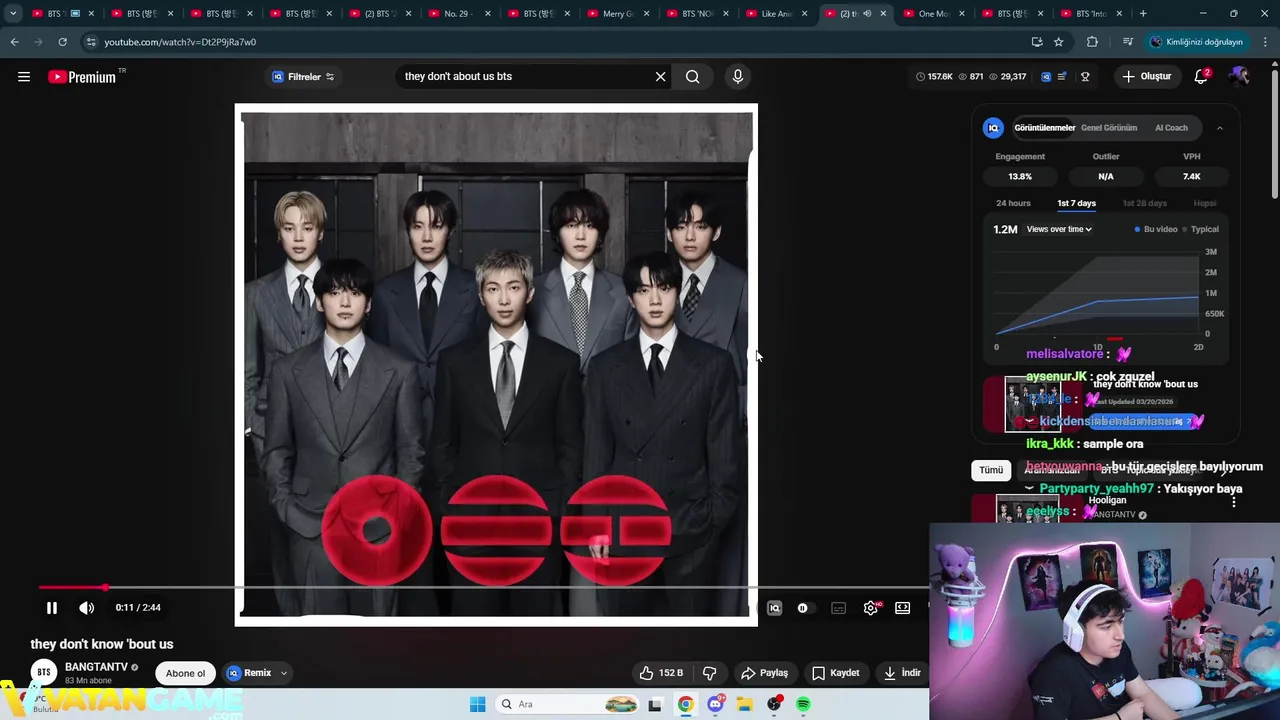Expand 'Views over time' dropdown

pyautogui.click(x=1059, y=229)
